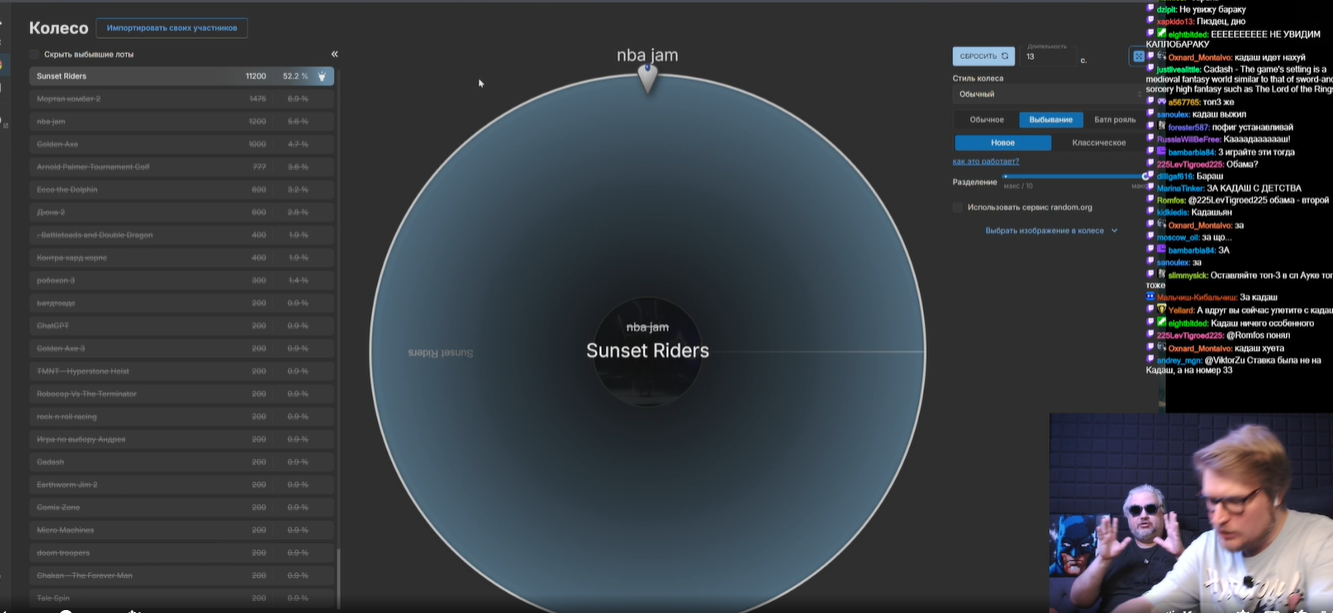Expand 'Выбрать изображение в колесе' section

tap(1051, 230)
